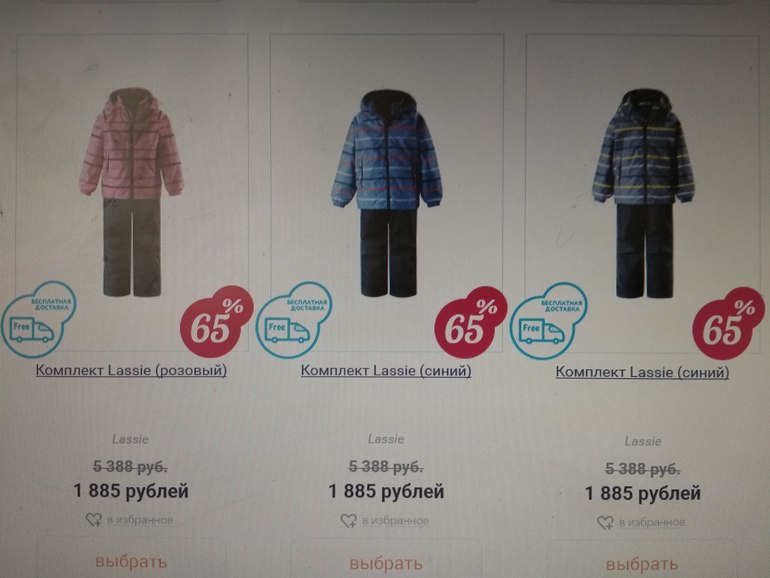Choose the rightmost set with выбрать button
This screenshot has height=578, width=770.
[642, 564]
